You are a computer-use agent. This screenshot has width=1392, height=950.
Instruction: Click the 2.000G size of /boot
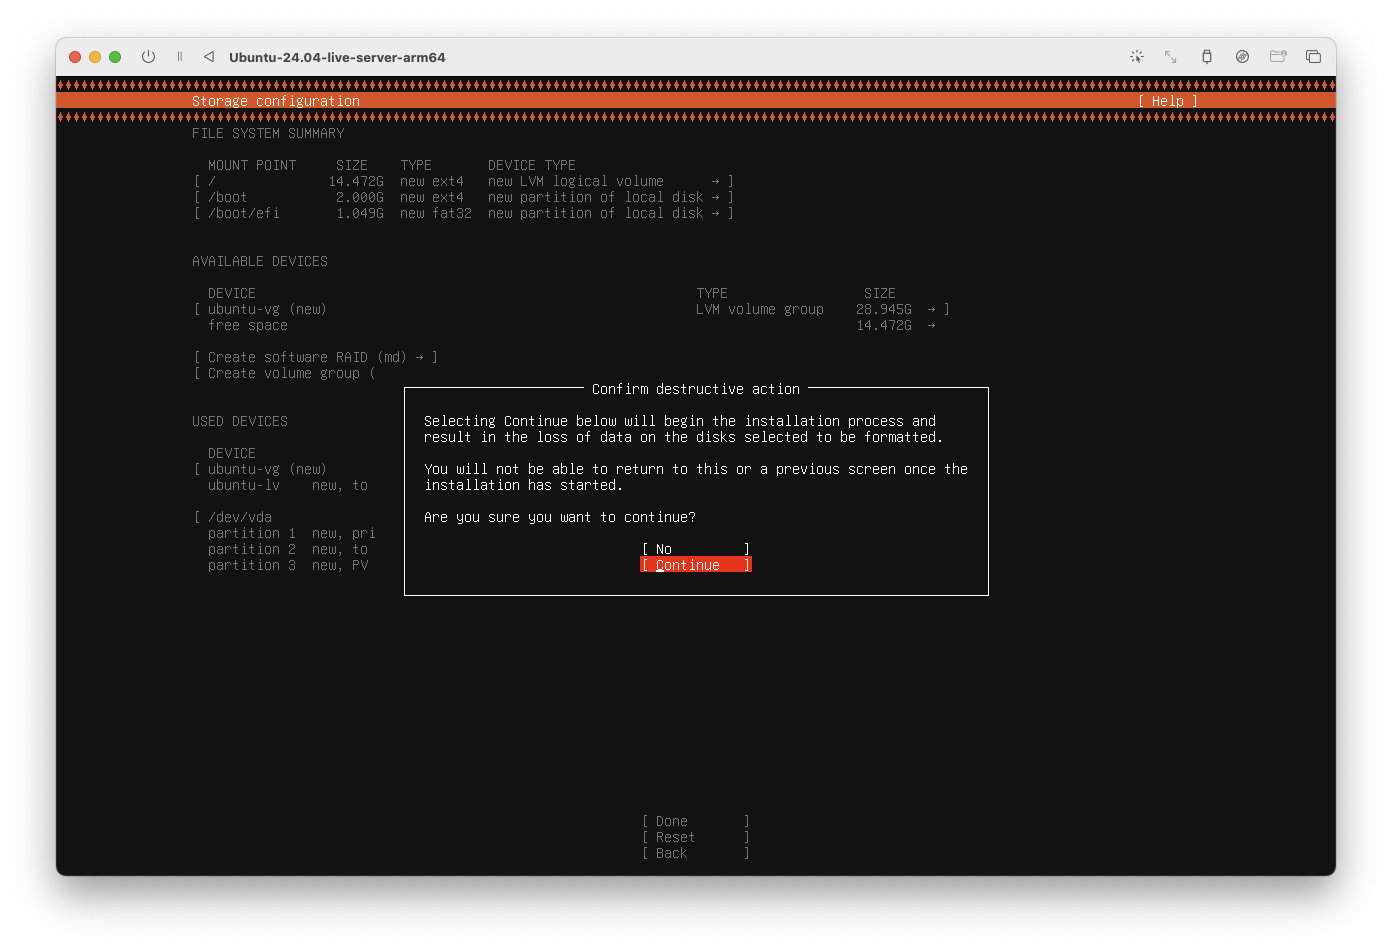tap(360, 197)
